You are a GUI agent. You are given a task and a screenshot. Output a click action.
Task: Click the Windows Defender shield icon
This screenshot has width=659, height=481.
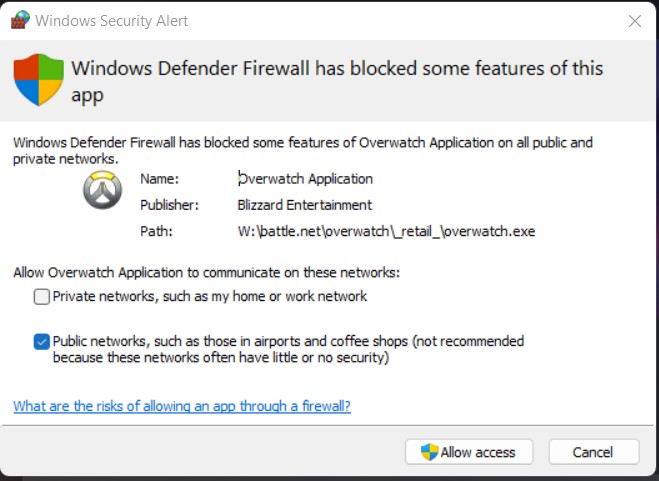click(39, 79)
